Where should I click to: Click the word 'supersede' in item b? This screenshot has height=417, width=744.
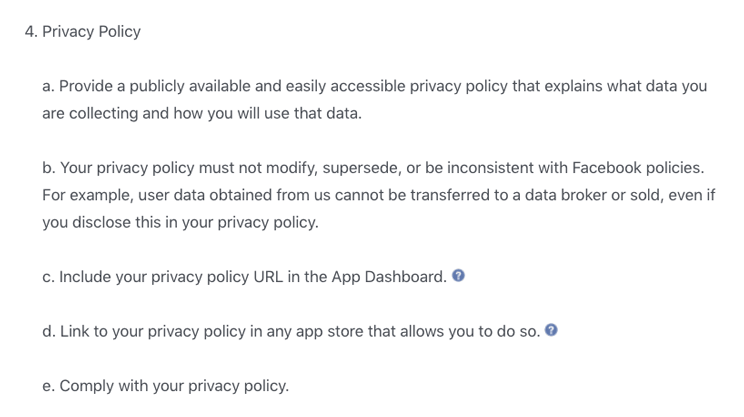360,168
